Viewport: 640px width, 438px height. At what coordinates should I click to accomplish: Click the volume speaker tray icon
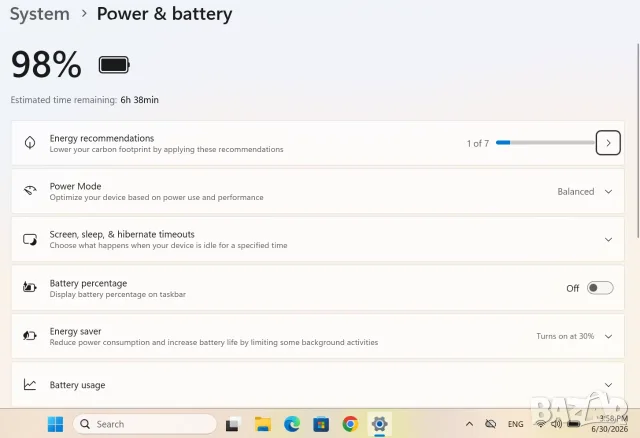(x=556, y=424)
